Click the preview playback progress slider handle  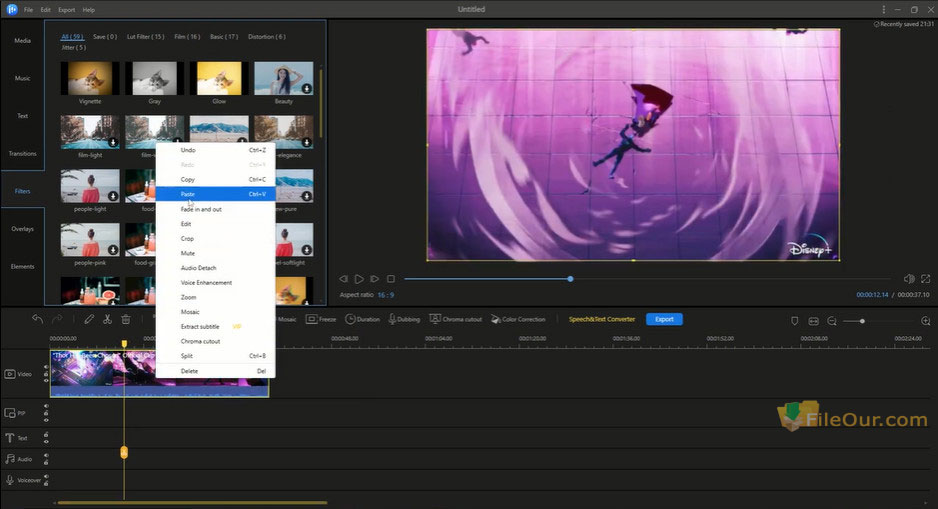pos(571,279)
